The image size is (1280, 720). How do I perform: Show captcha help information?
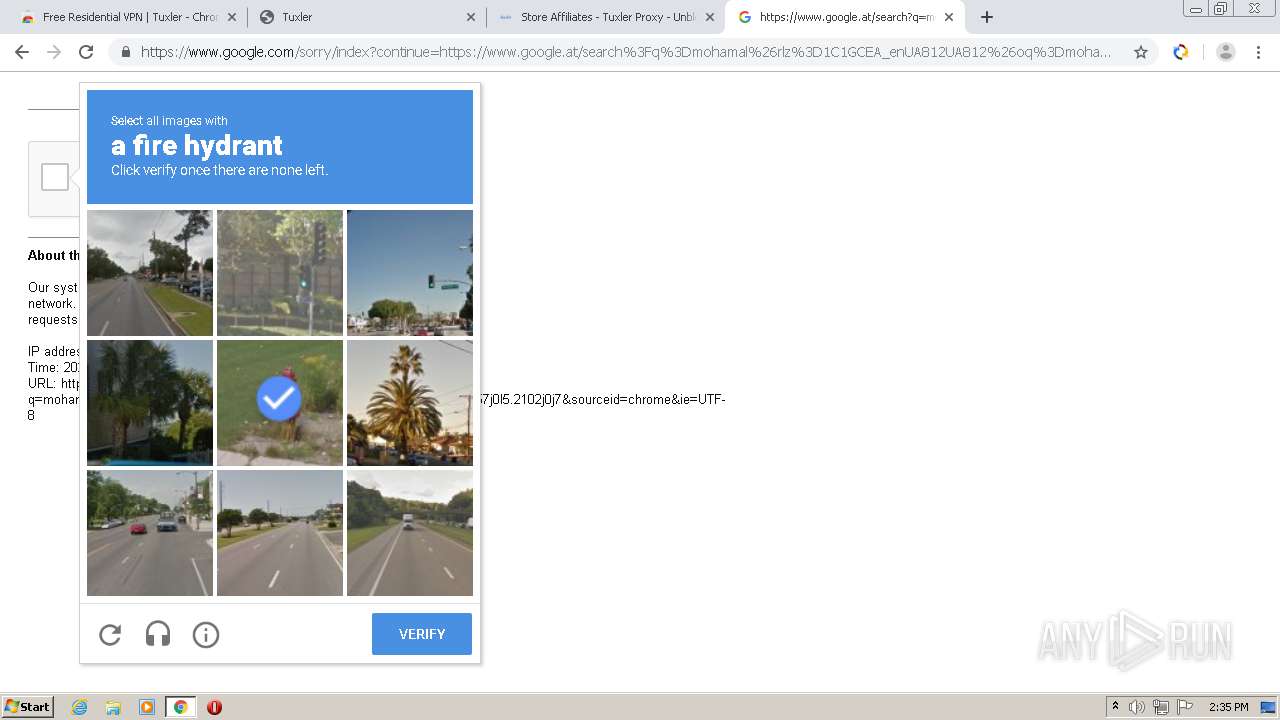(x=206, y=634)
